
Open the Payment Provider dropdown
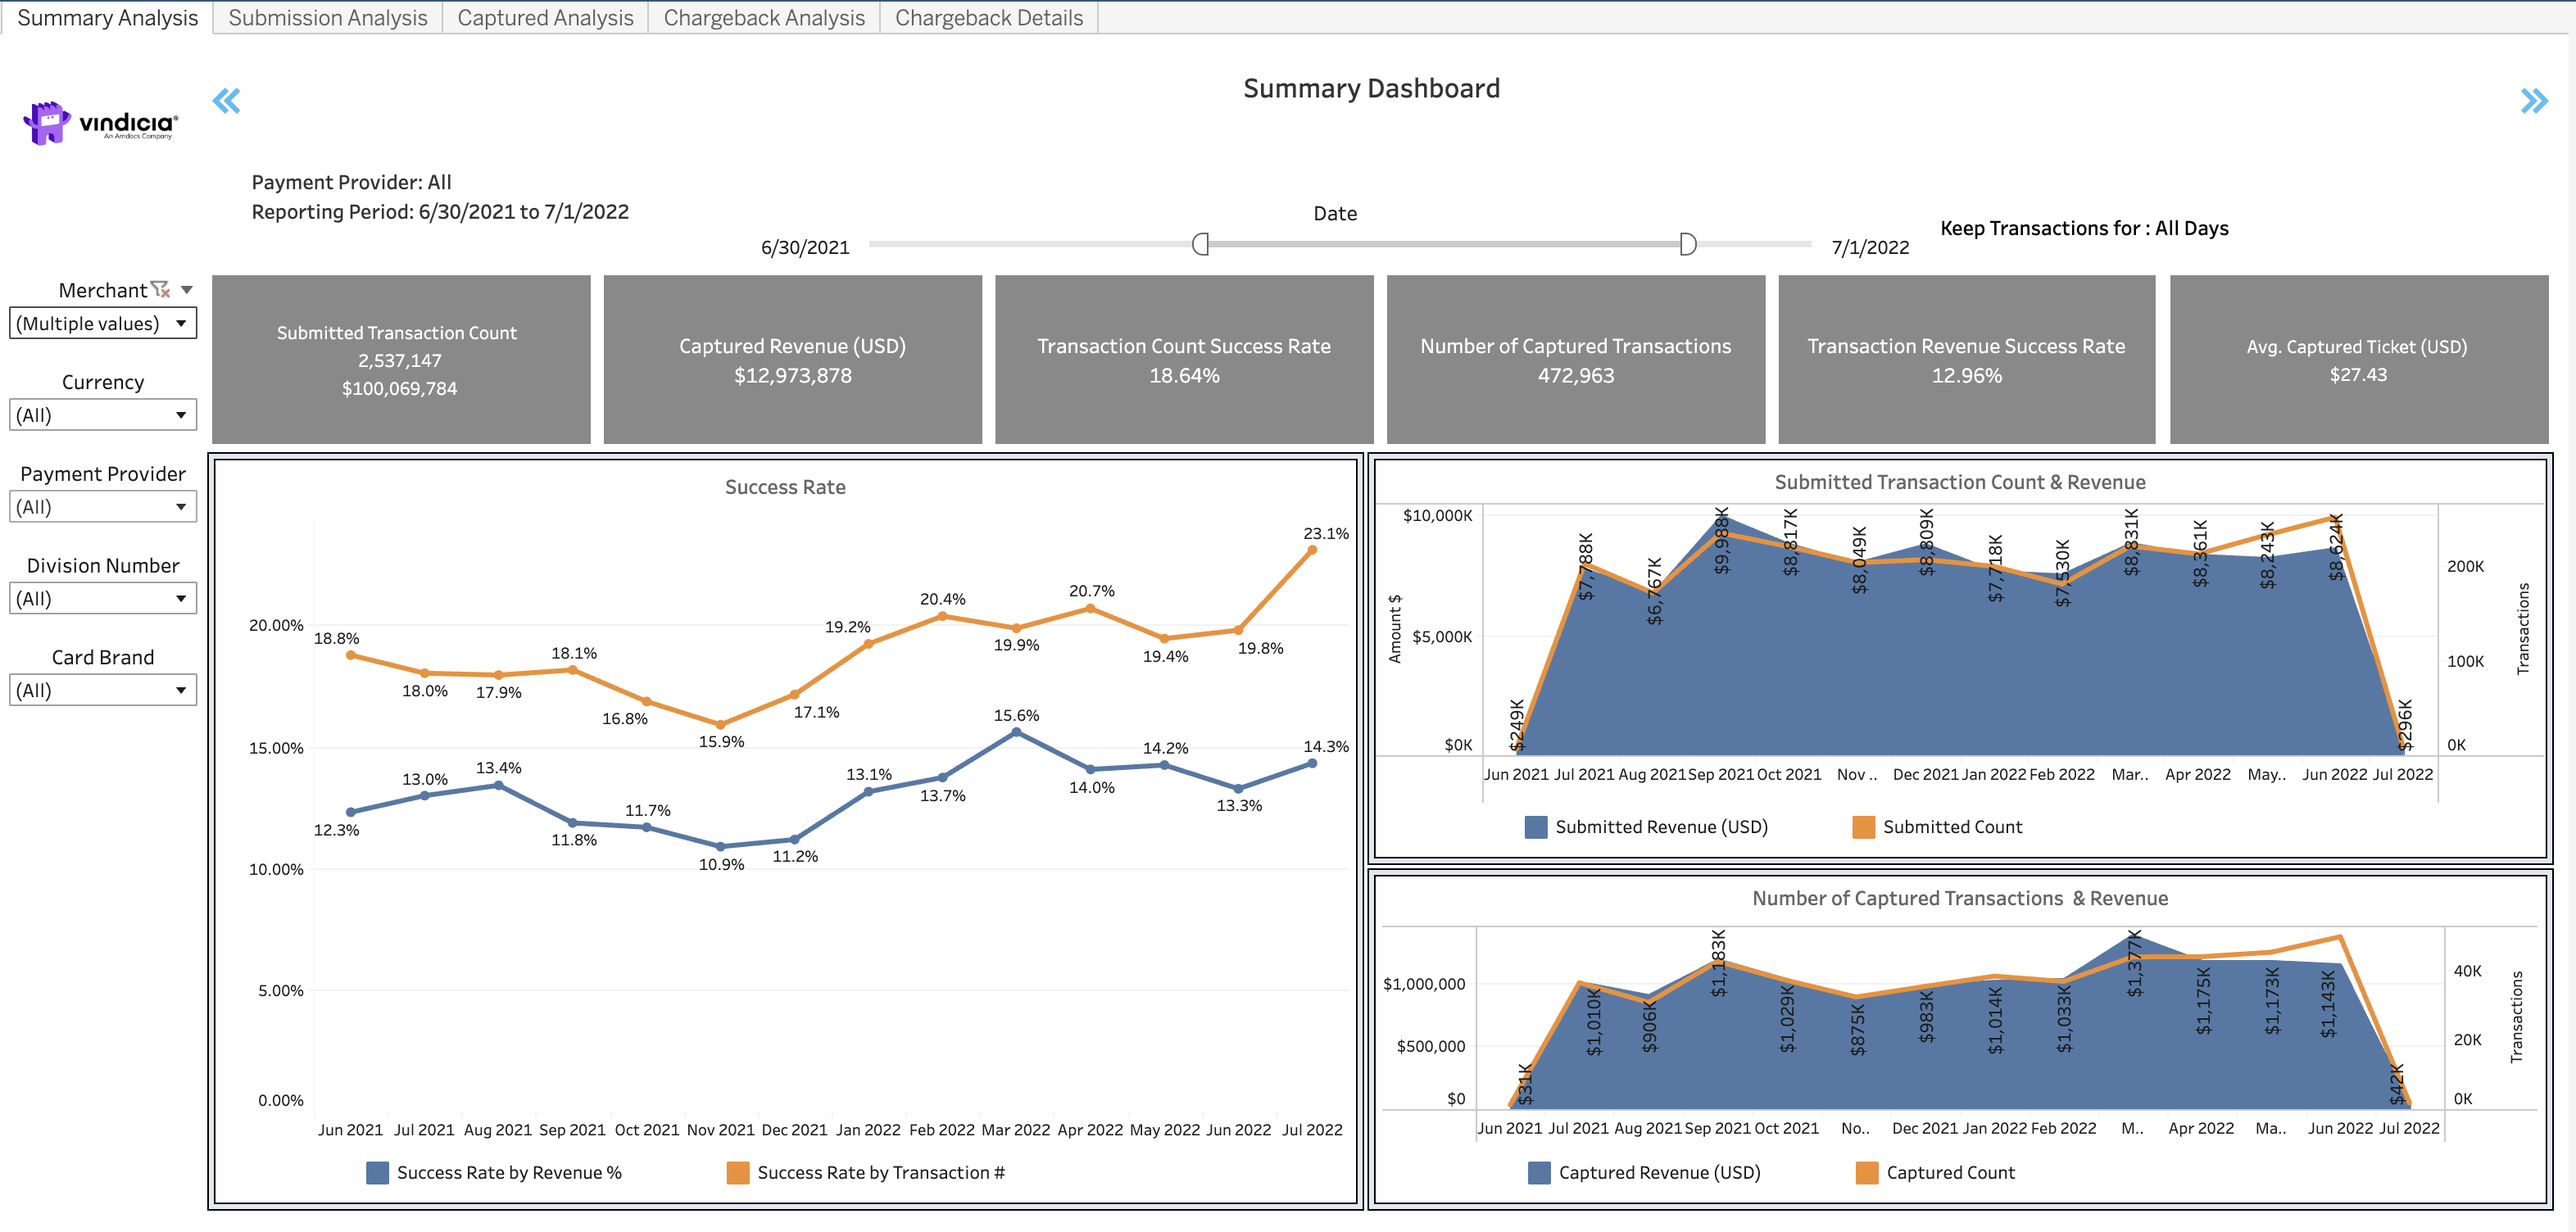[x=103, y=507]
